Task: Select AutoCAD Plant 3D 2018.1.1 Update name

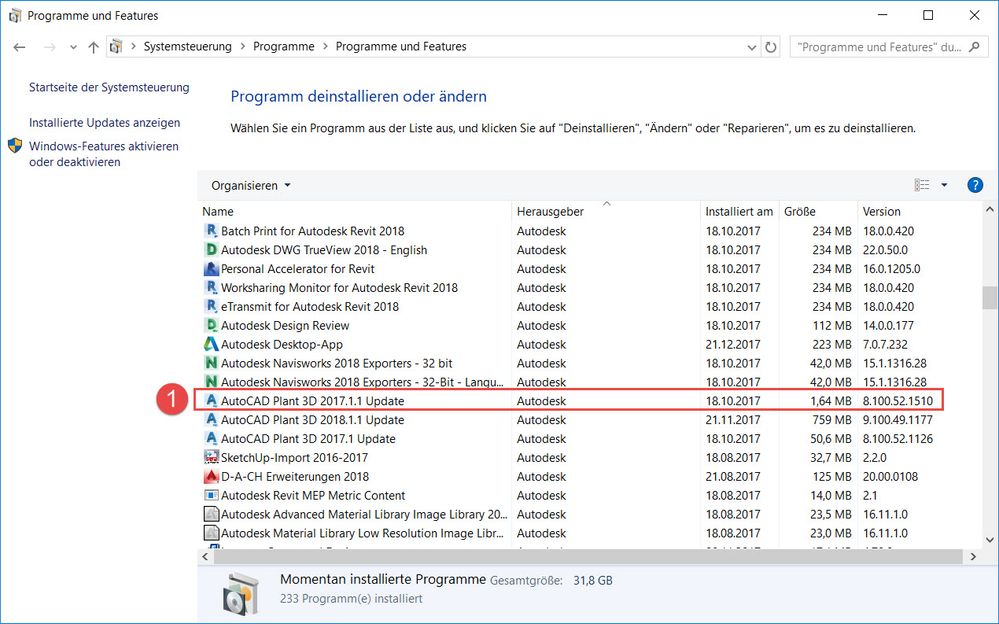Action: (312, 420)
